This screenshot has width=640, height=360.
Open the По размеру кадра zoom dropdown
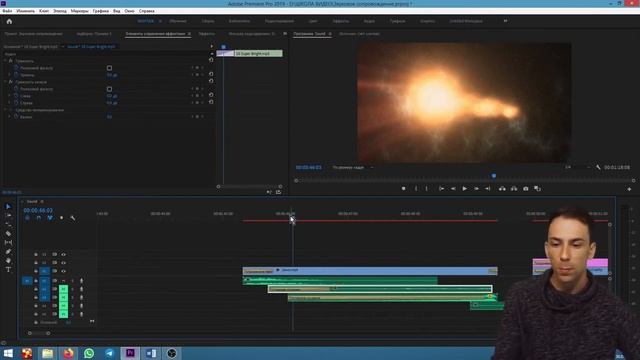coord(353,167)
